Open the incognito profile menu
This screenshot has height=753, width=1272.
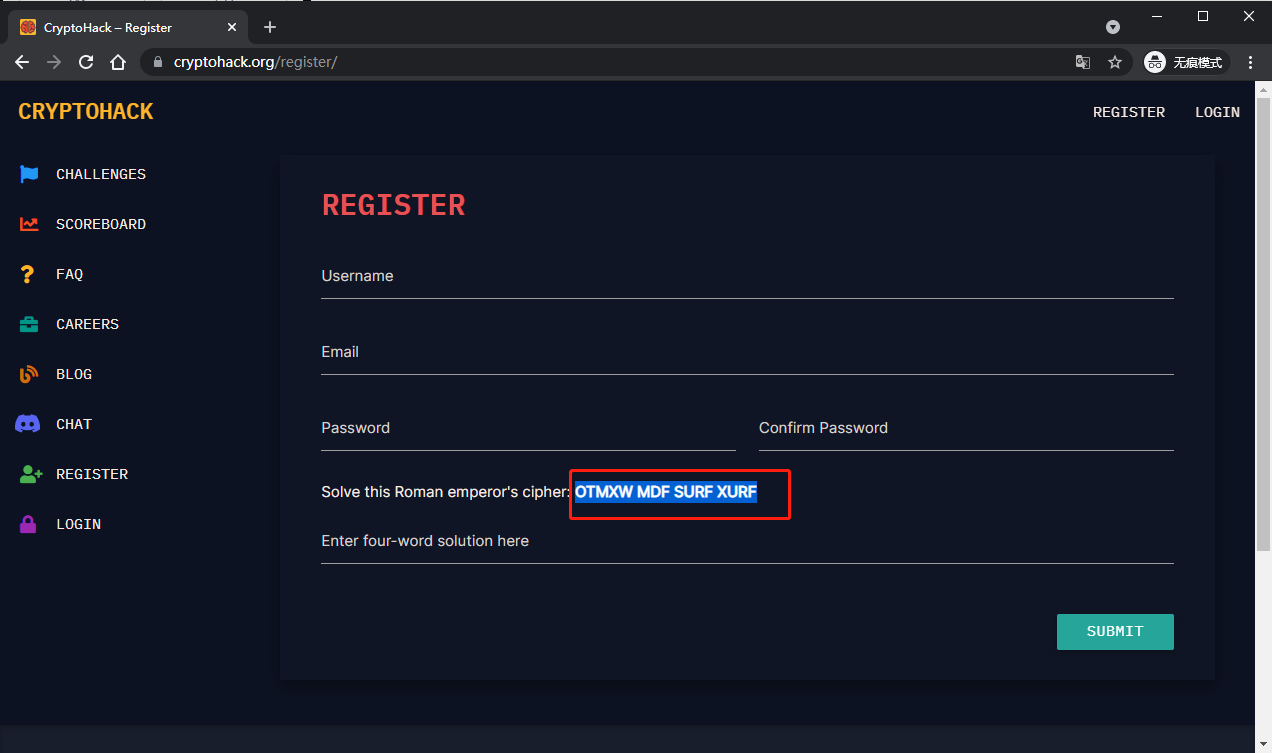1186,62
